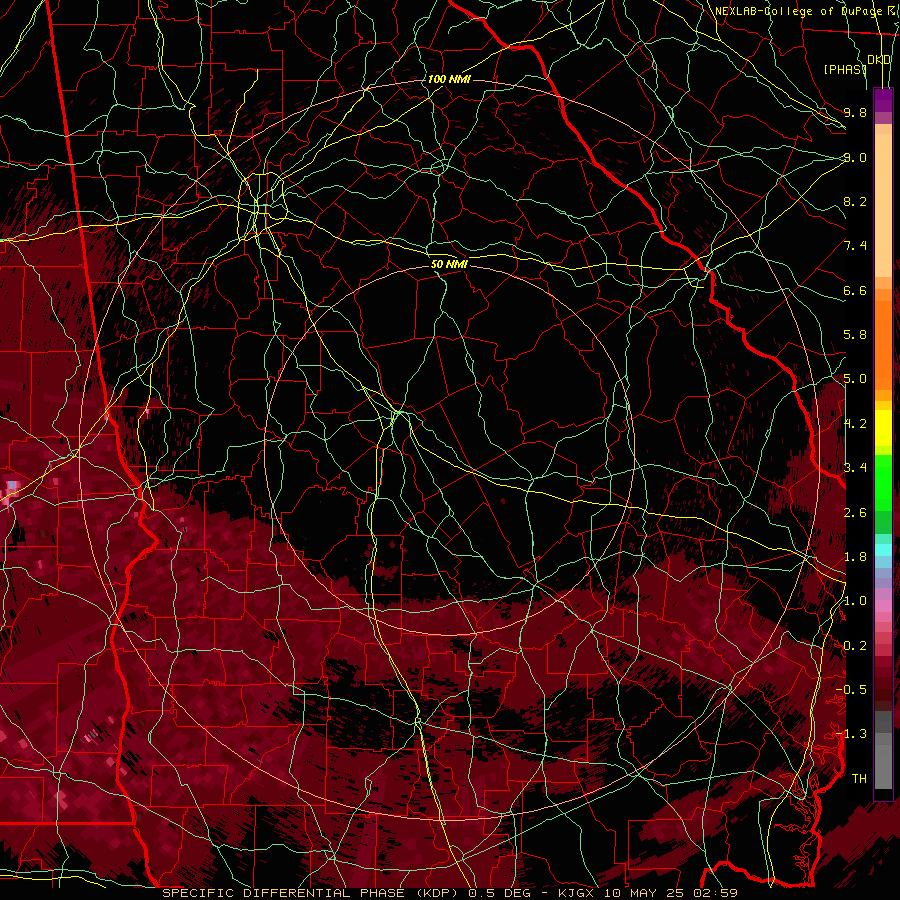Click the 6.6 value on the color scale
Image resolution: width=900 pixels, height=900 pixels.
[x=855, y=290]
